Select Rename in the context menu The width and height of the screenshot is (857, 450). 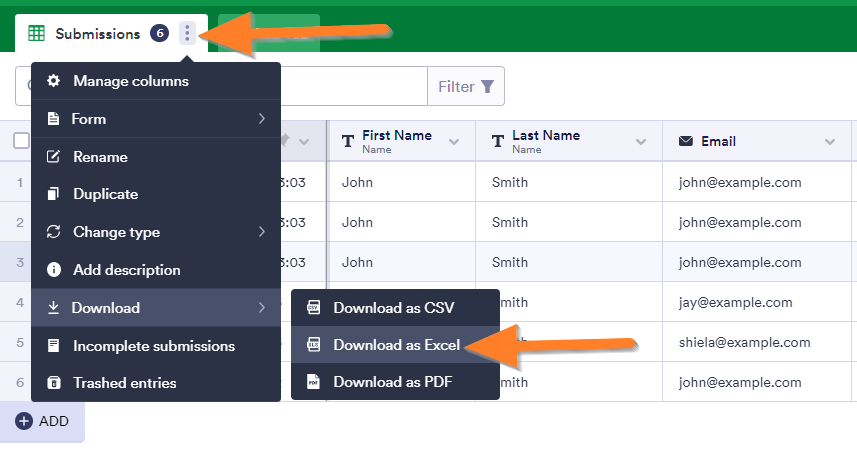(x=100, y=157)
